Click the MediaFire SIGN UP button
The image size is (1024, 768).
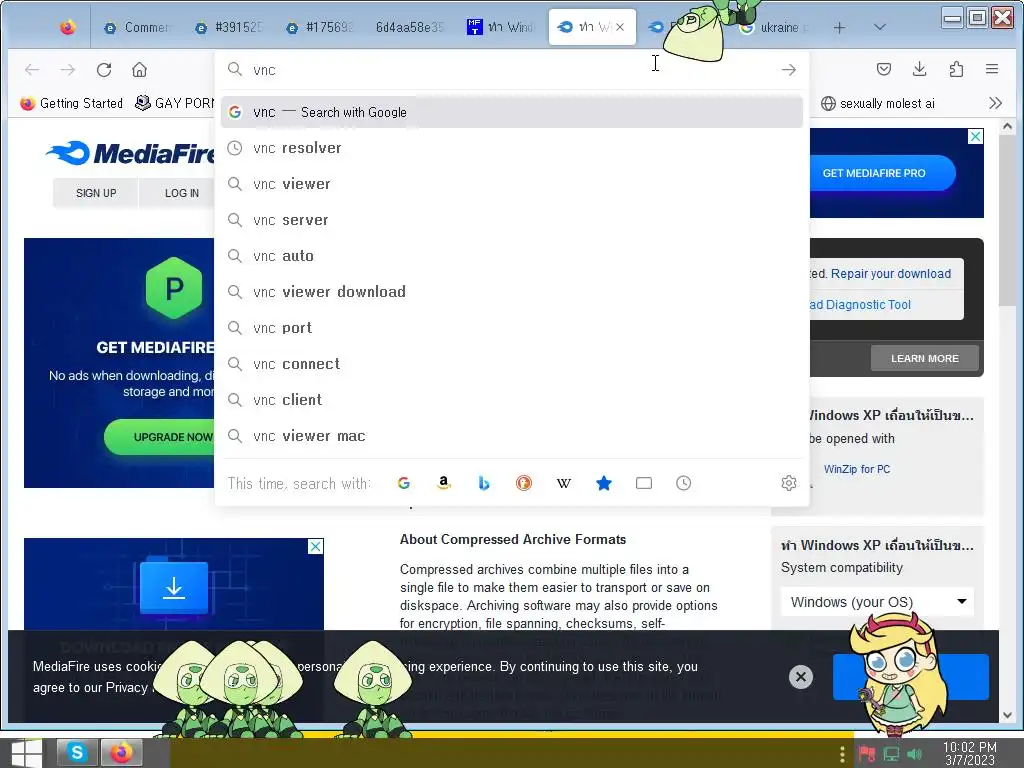click(96, 193)
